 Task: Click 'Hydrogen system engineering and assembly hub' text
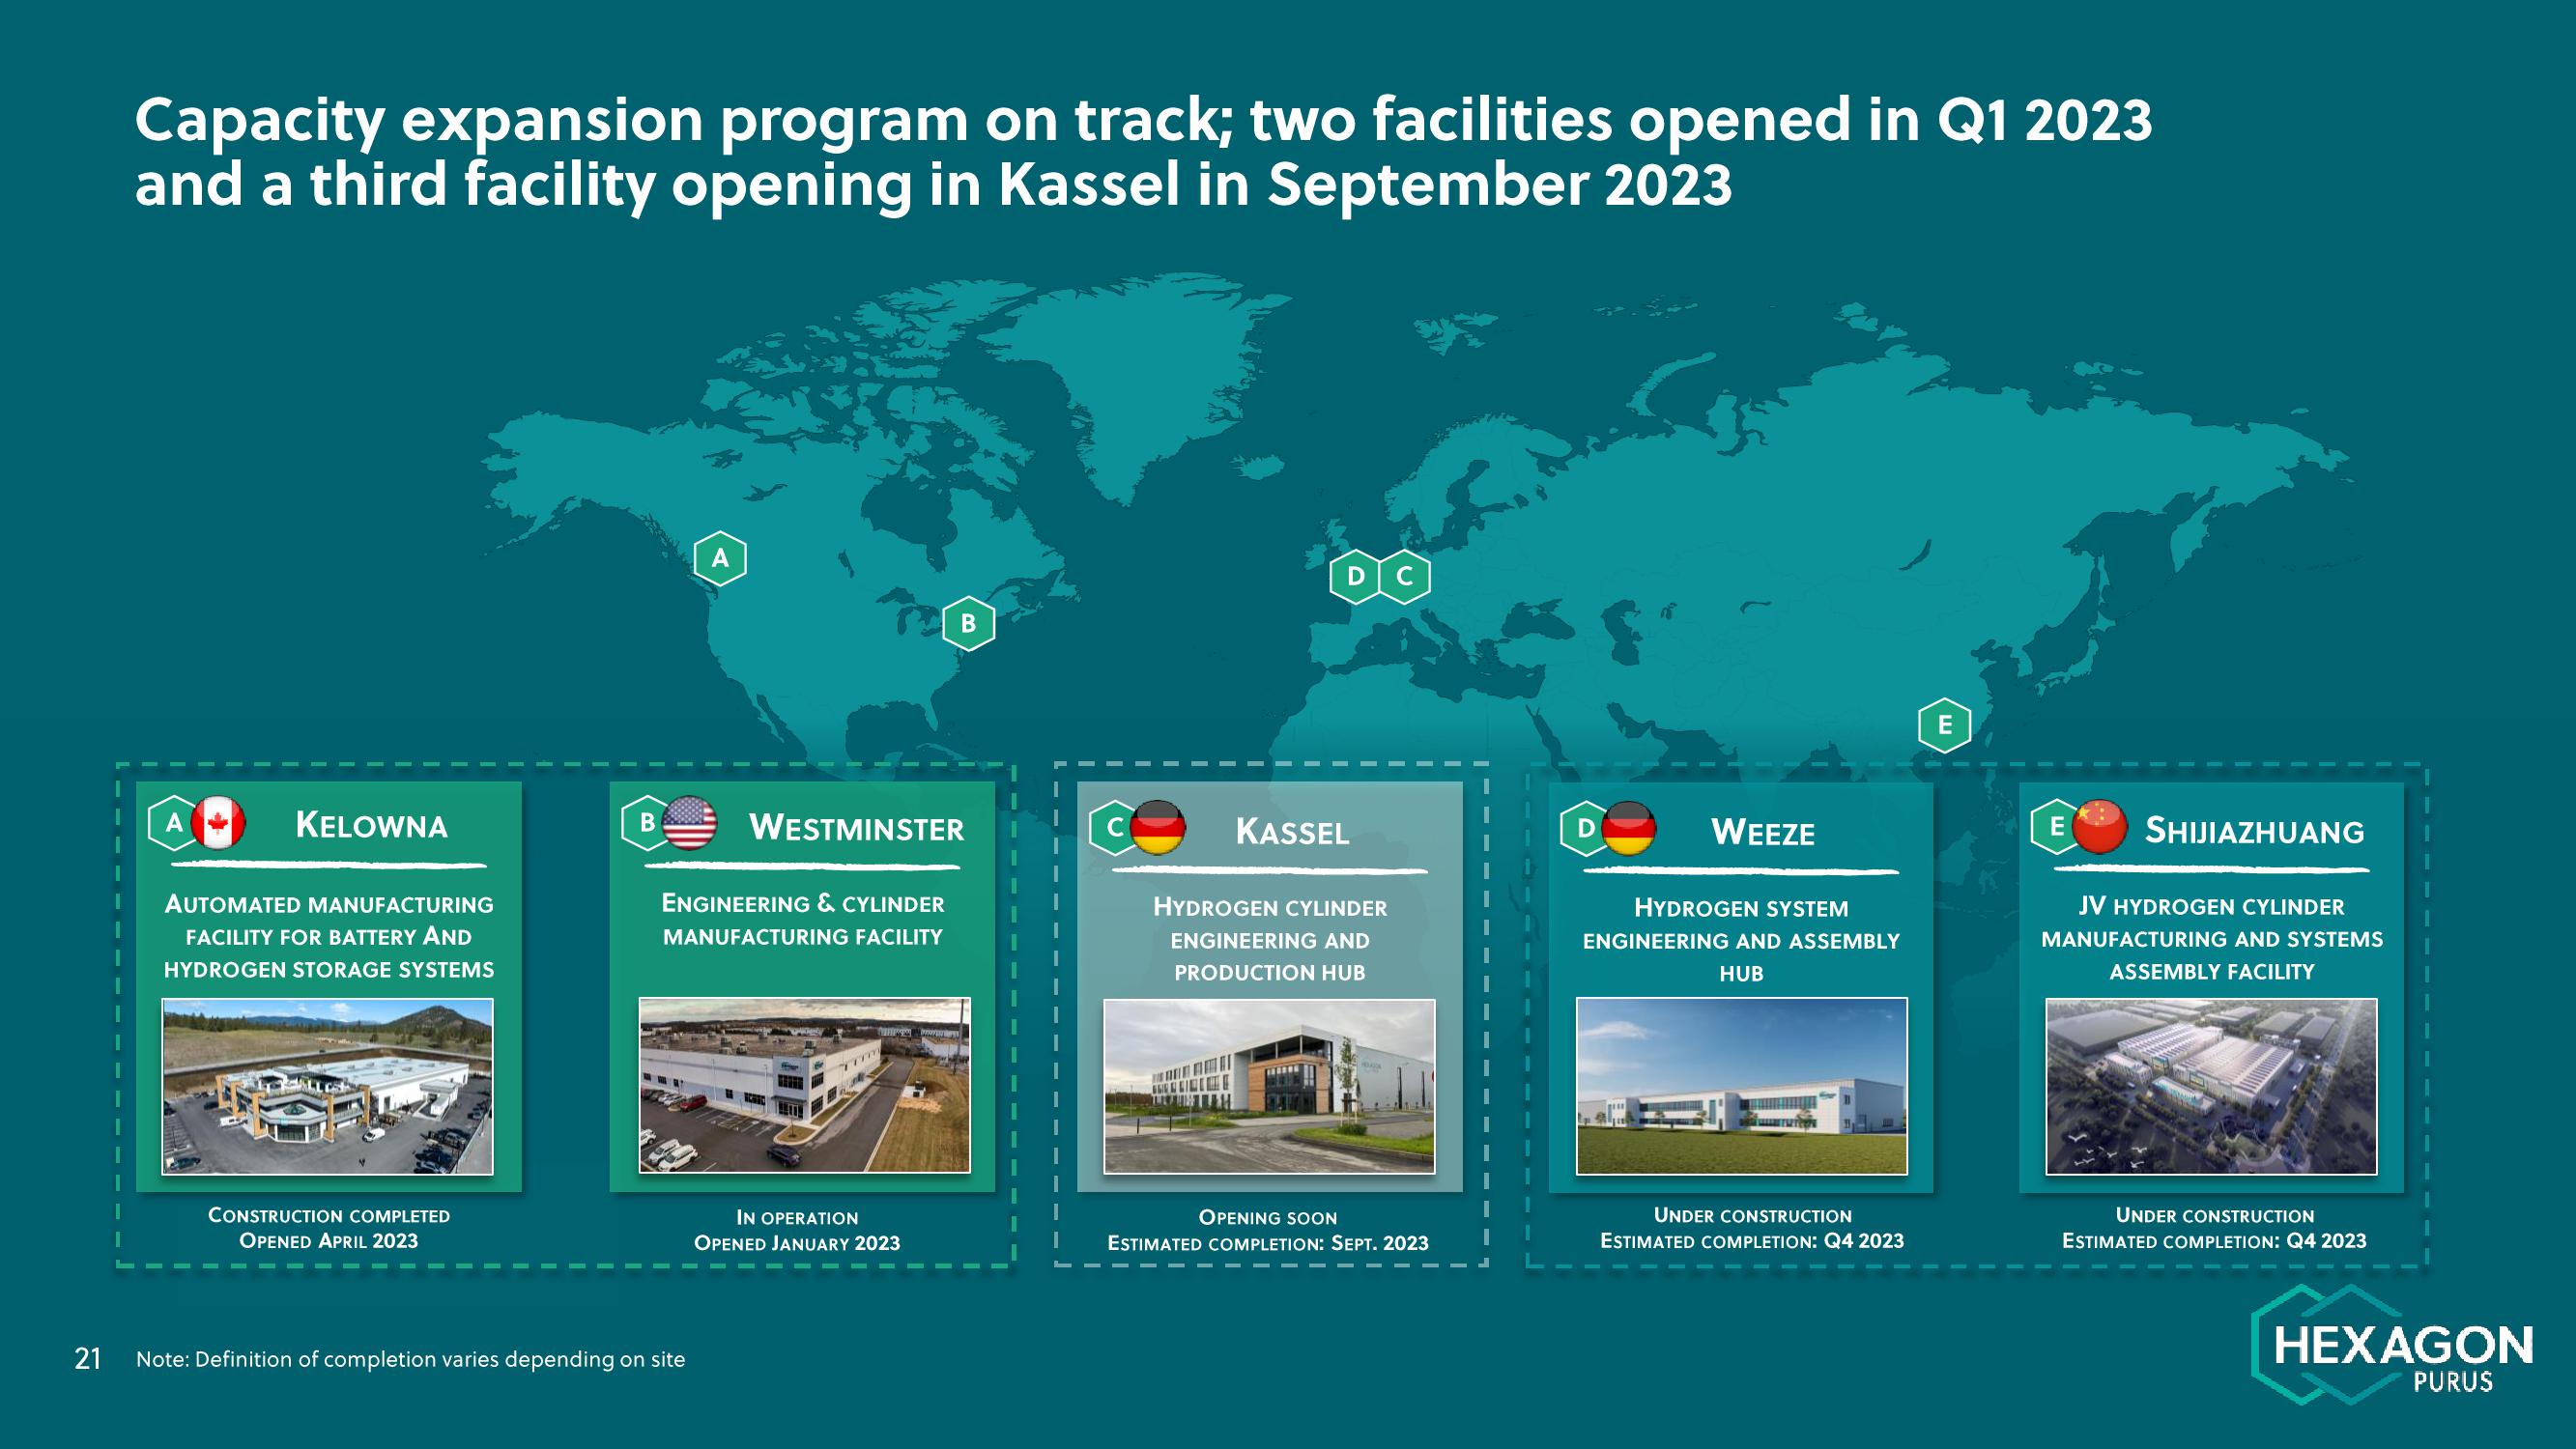tap(1741, 941)
